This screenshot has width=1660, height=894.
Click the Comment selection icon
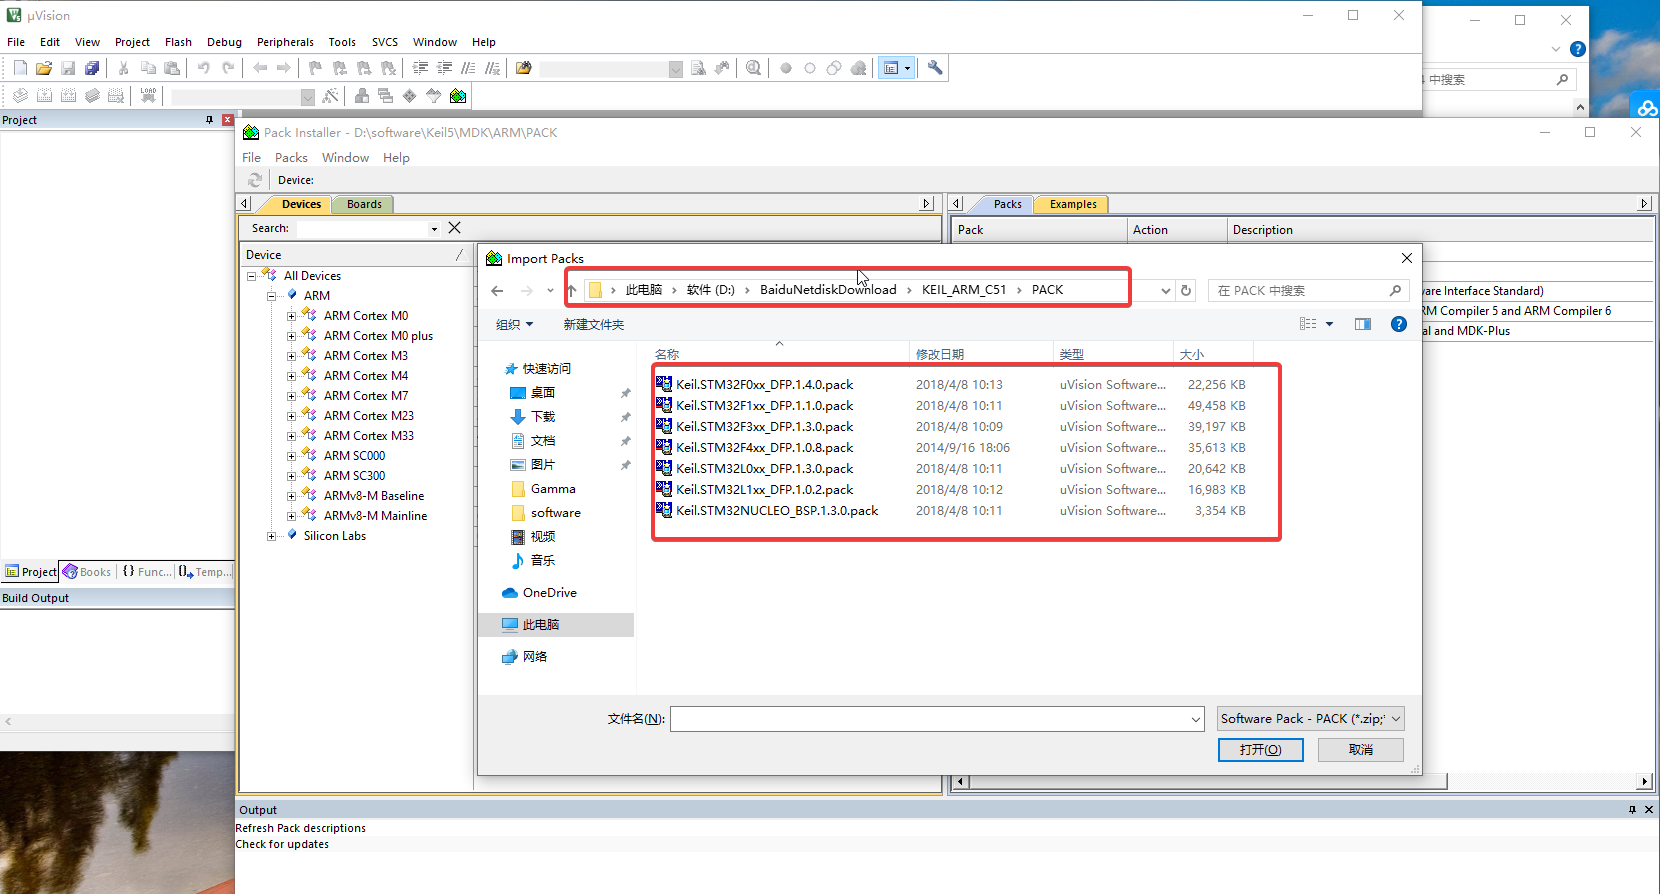pos(468,68)
